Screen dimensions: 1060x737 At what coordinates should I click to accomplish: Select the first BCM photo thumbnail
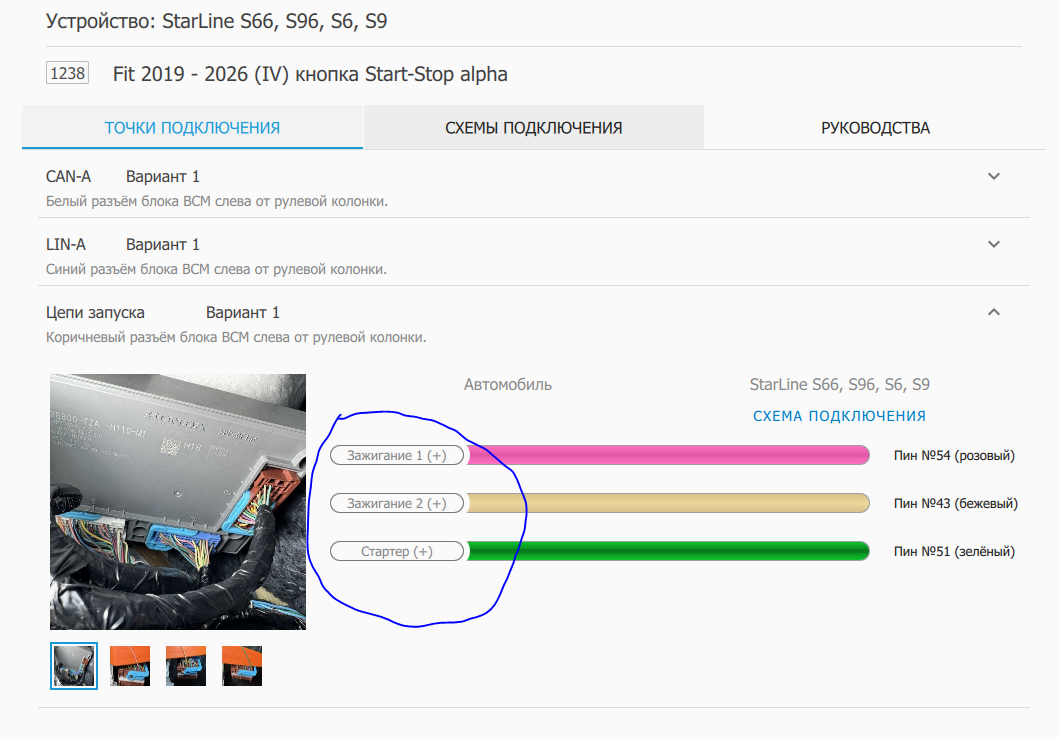click(74, 666)
